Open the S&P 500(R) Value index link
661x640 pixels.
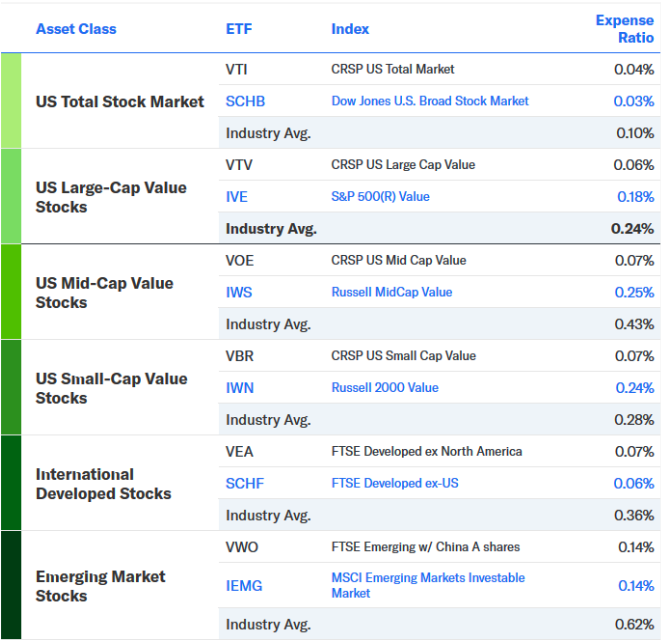pos(380,196)
